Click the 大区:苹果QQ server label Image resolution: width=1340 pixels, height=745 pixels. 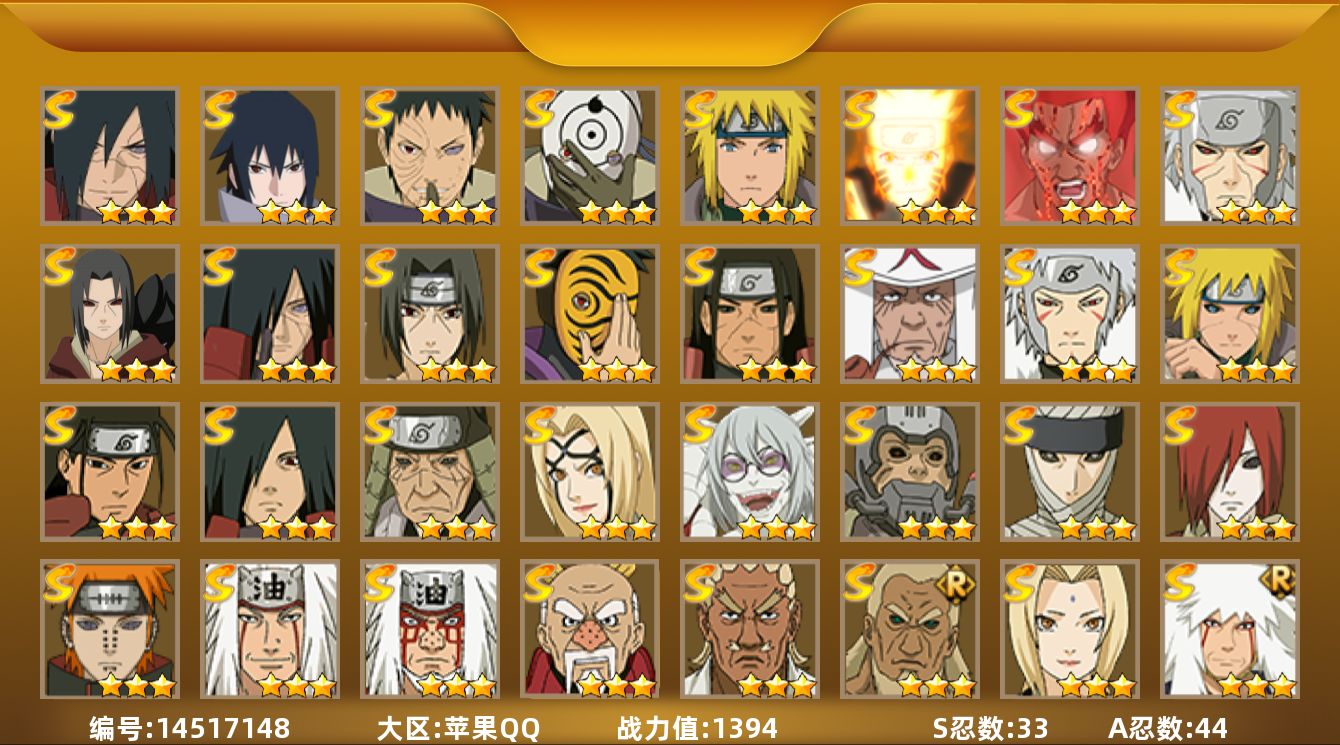458,728
